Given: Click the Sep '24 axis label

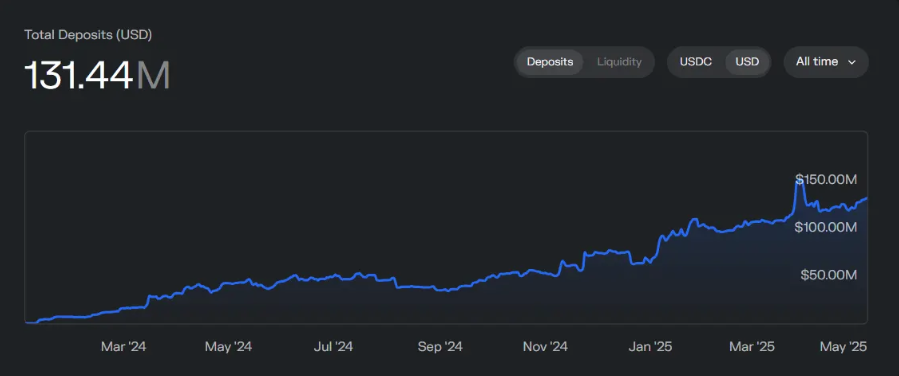Looking at the screenshot, I should click(440, 347).
